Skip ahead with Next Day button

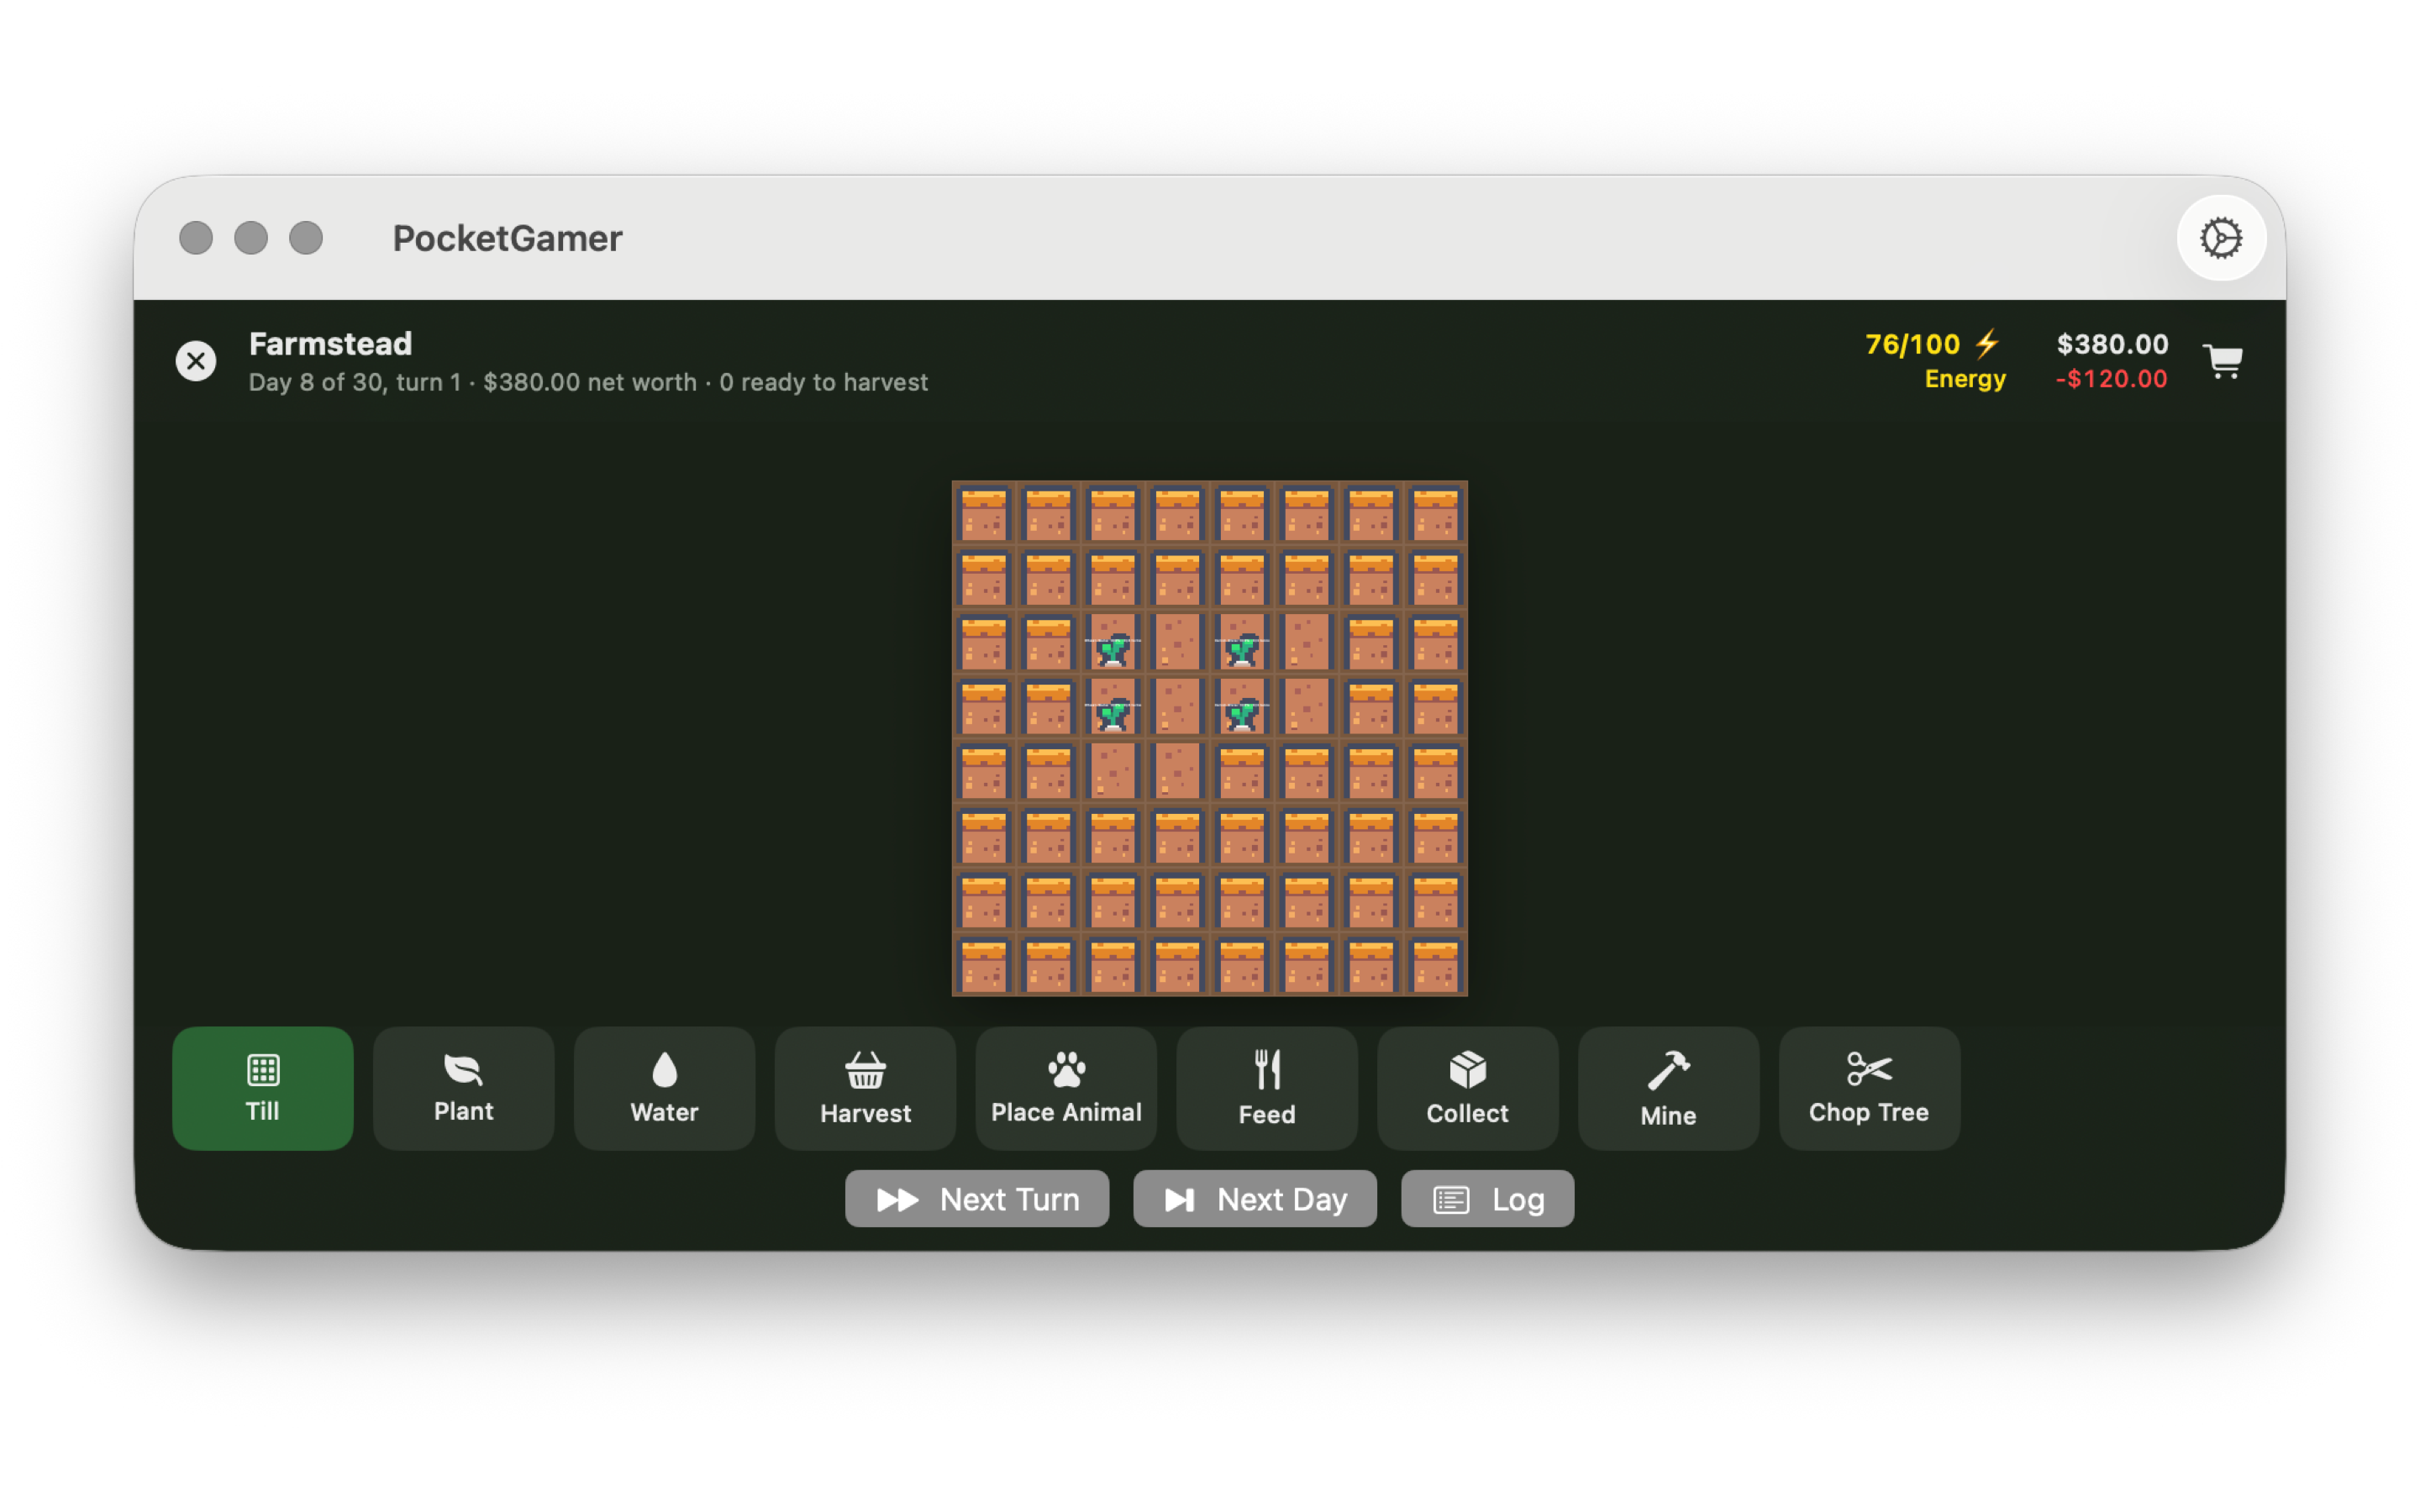point(1255,1198)
